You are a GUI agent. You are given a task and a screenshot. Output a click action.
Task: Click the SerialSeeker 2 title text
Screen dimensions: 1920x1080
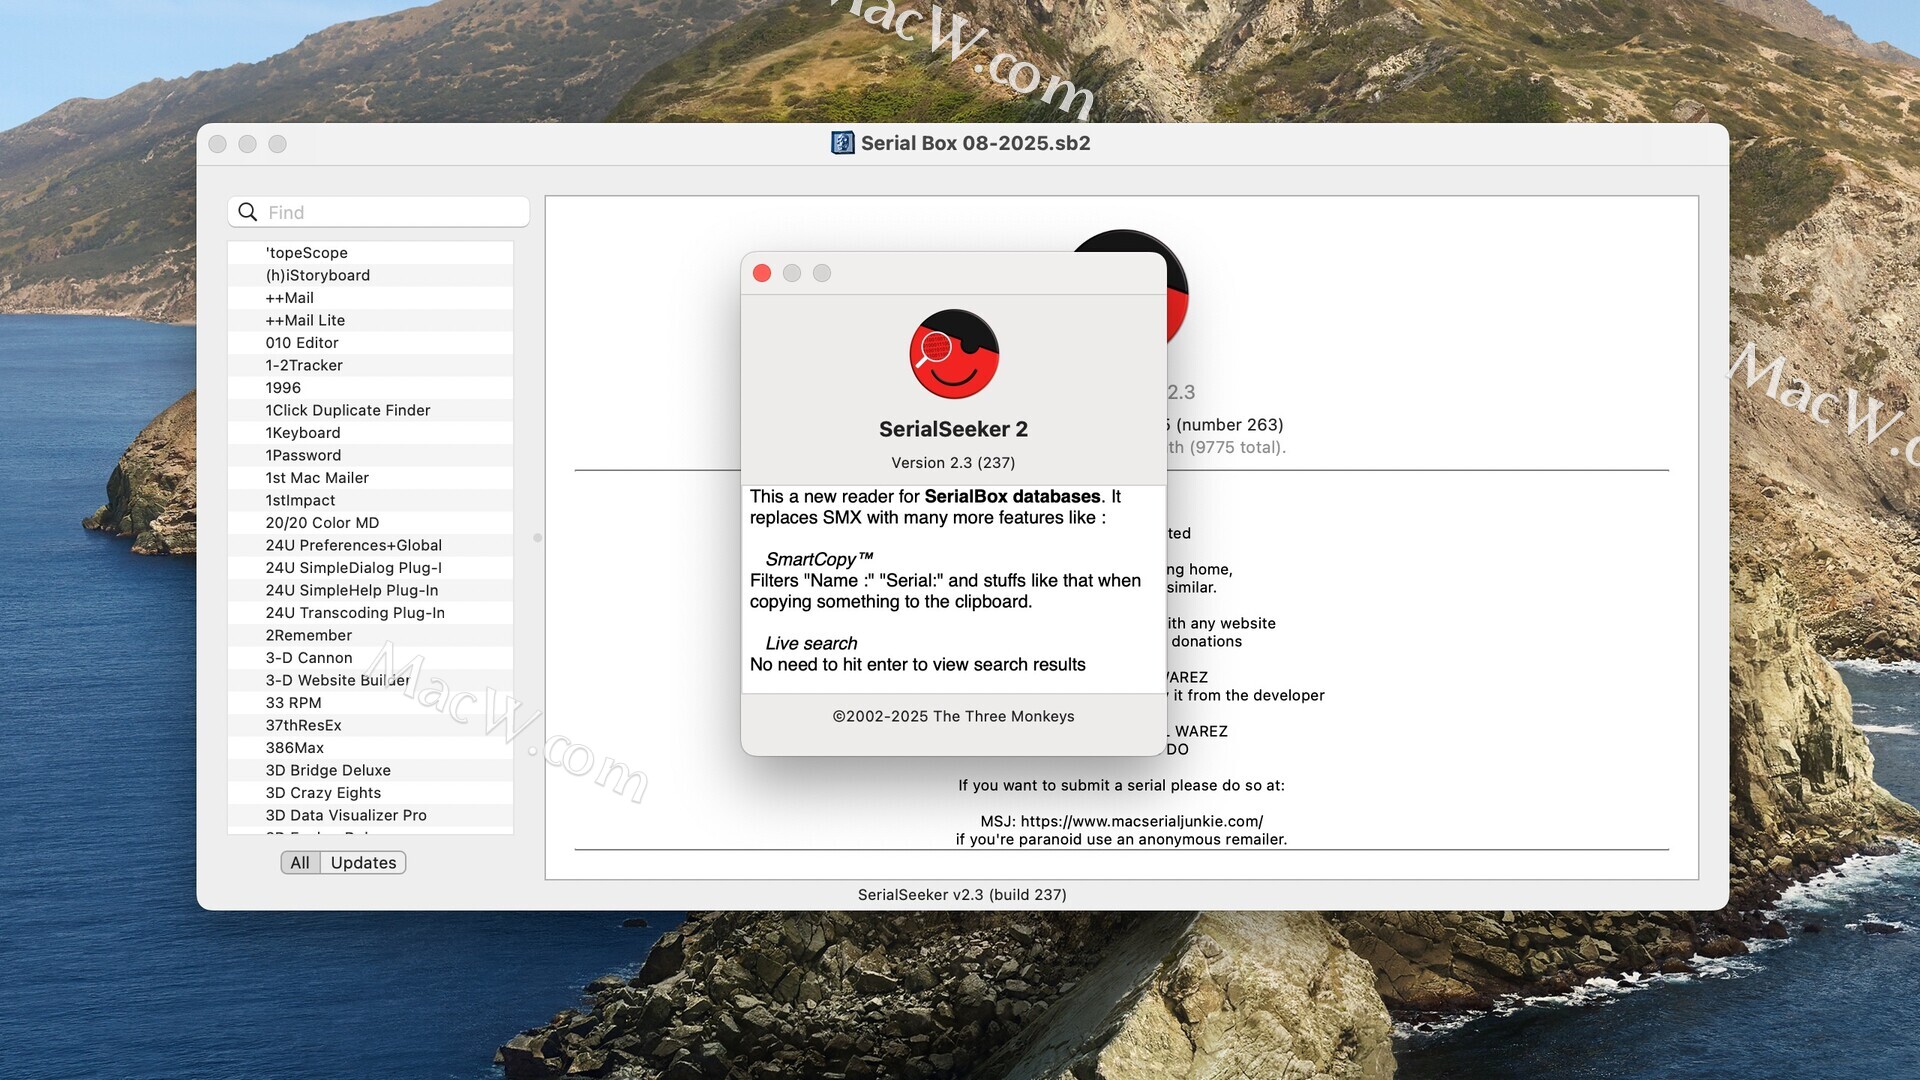coord(953,429)
